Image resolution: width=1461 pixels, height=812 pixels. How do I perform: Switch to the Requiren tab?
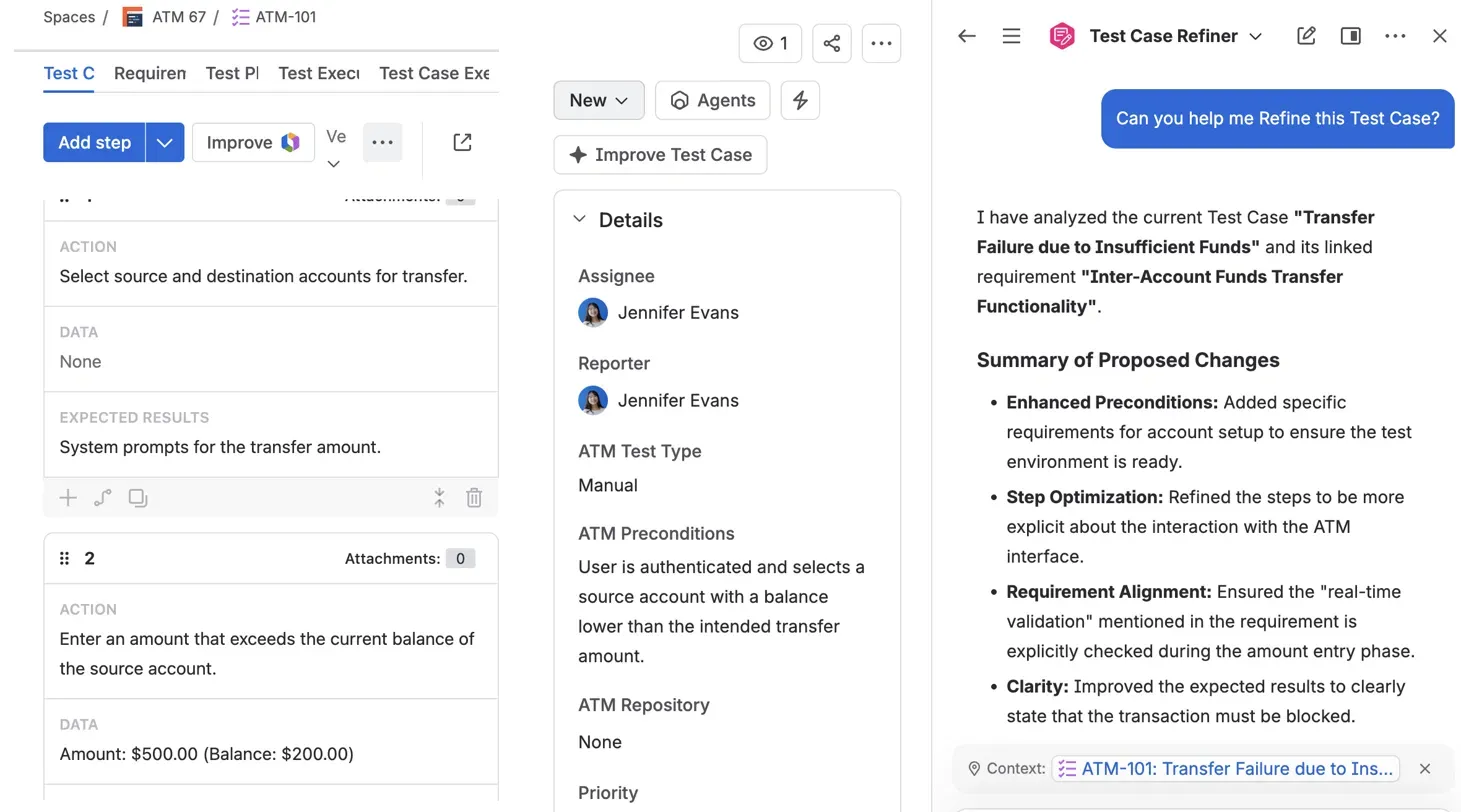click(150, 73)
